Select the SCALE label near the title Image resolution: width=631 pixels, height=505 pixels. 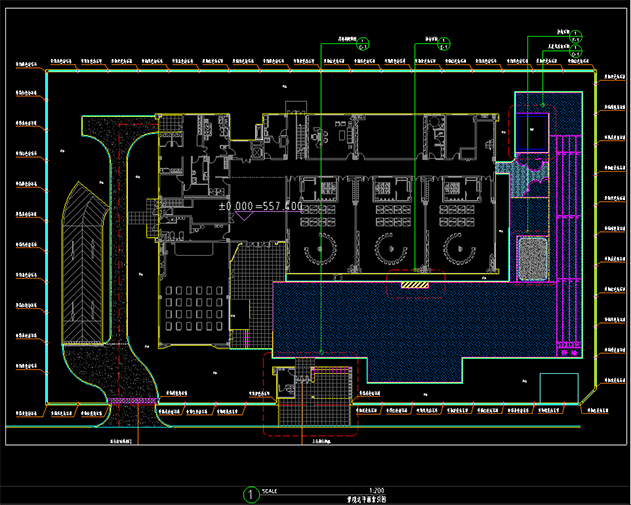pos(270,490)
